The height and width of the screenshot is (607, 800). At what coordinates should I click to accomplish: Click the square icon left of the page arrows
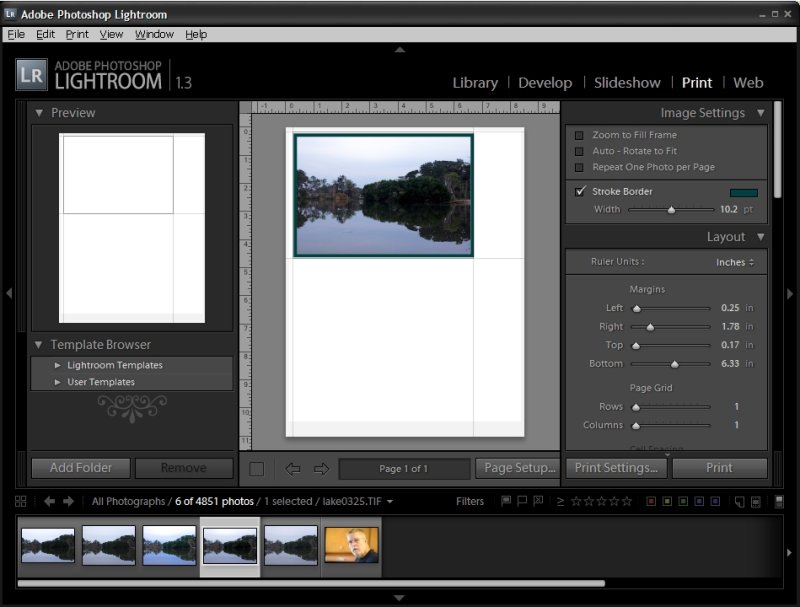tap(257, 469)
